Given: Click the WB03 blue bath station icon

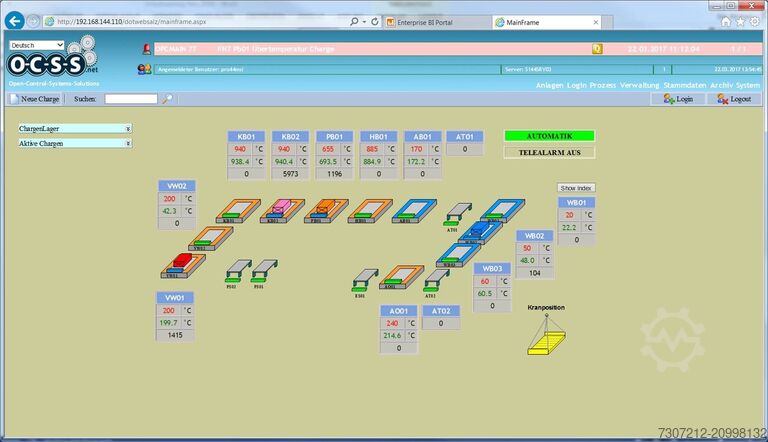Looking at the screenshot, I should click(458, 255).
